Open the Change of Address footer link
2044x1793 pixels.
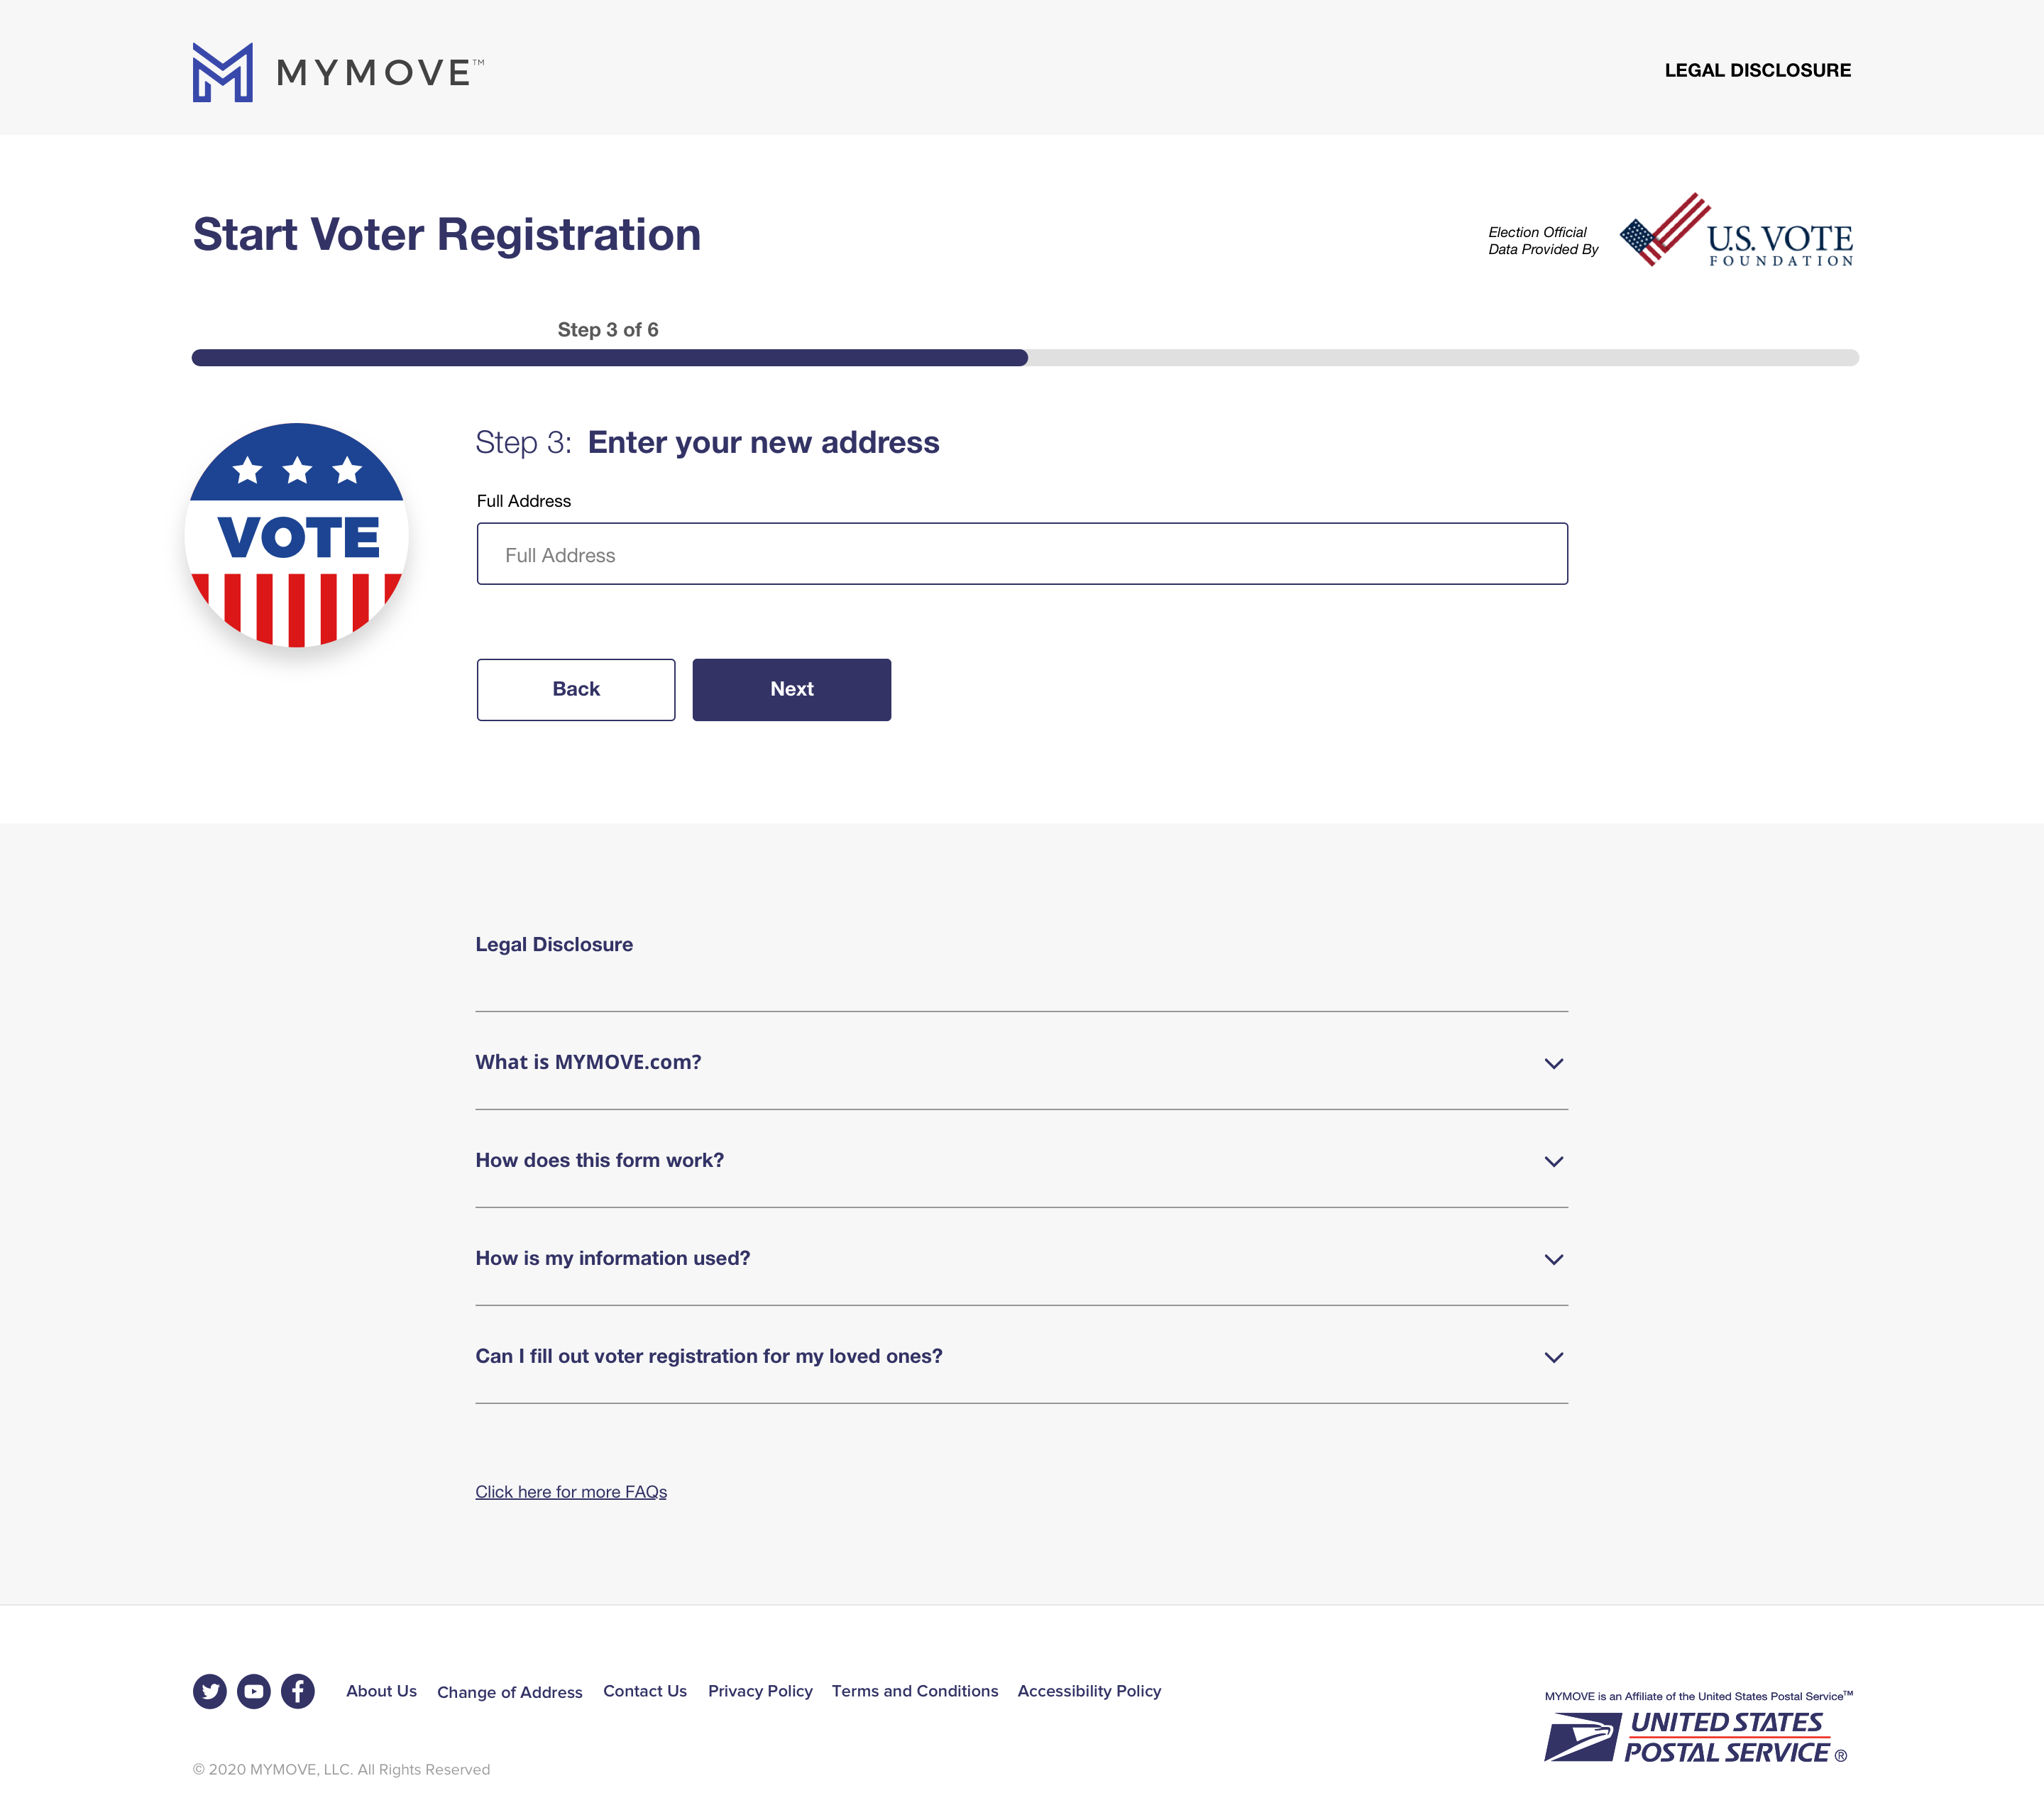pos(509,1692)
